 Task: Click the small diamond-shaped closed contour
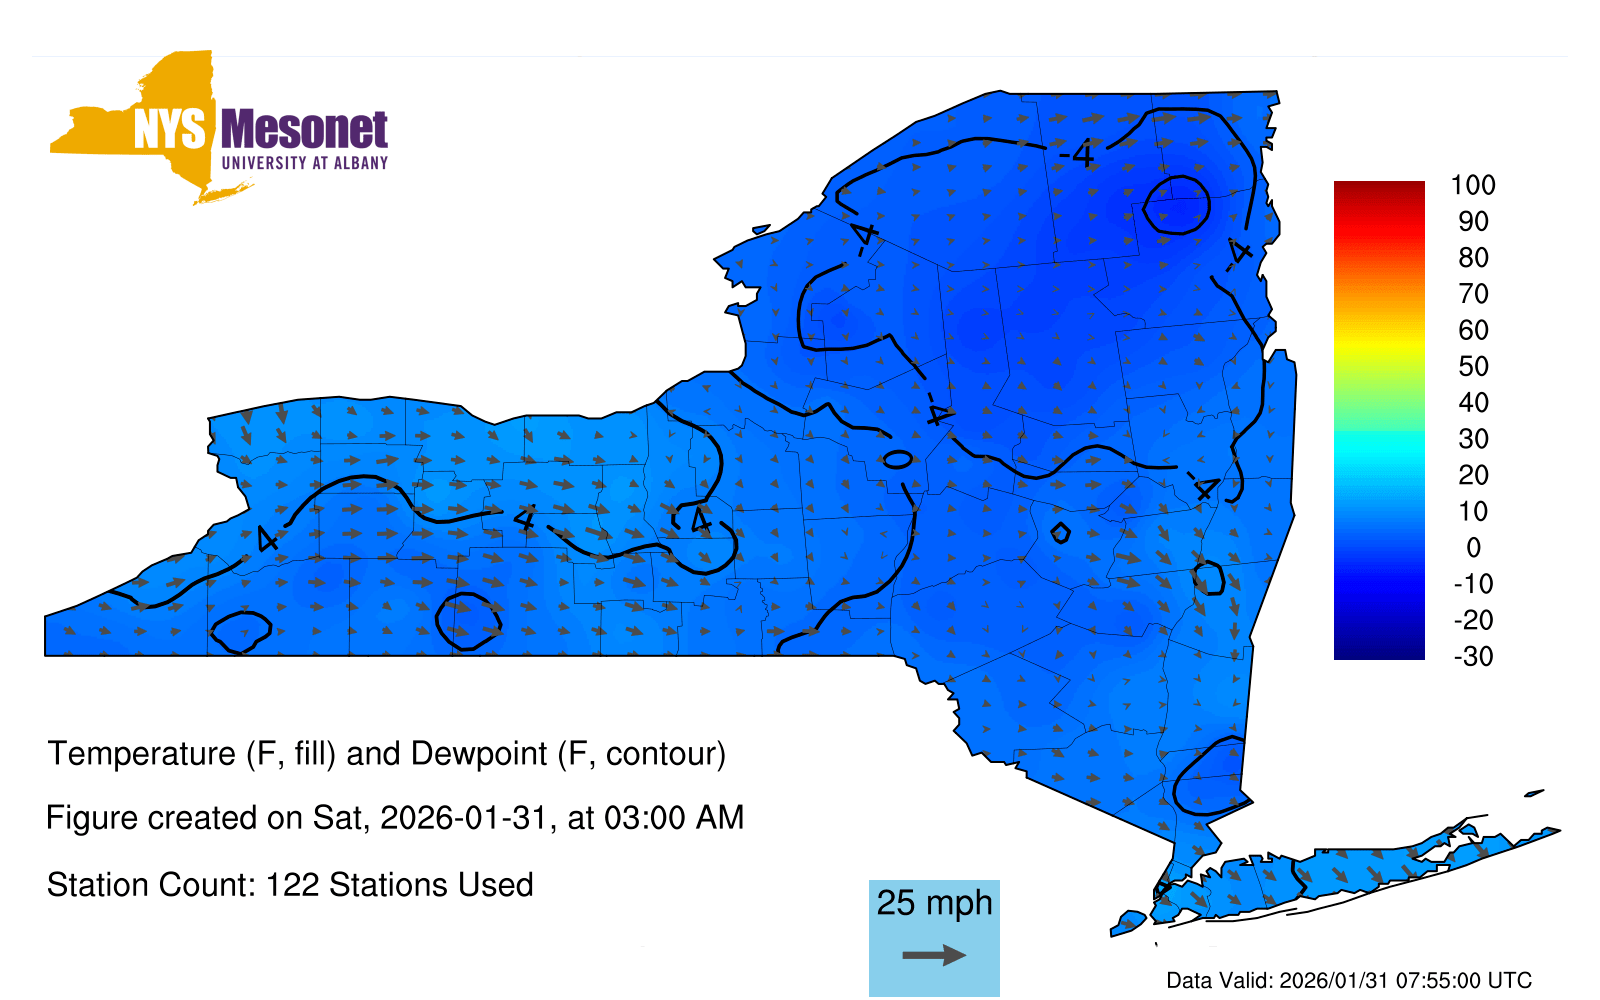point(1060,533)
